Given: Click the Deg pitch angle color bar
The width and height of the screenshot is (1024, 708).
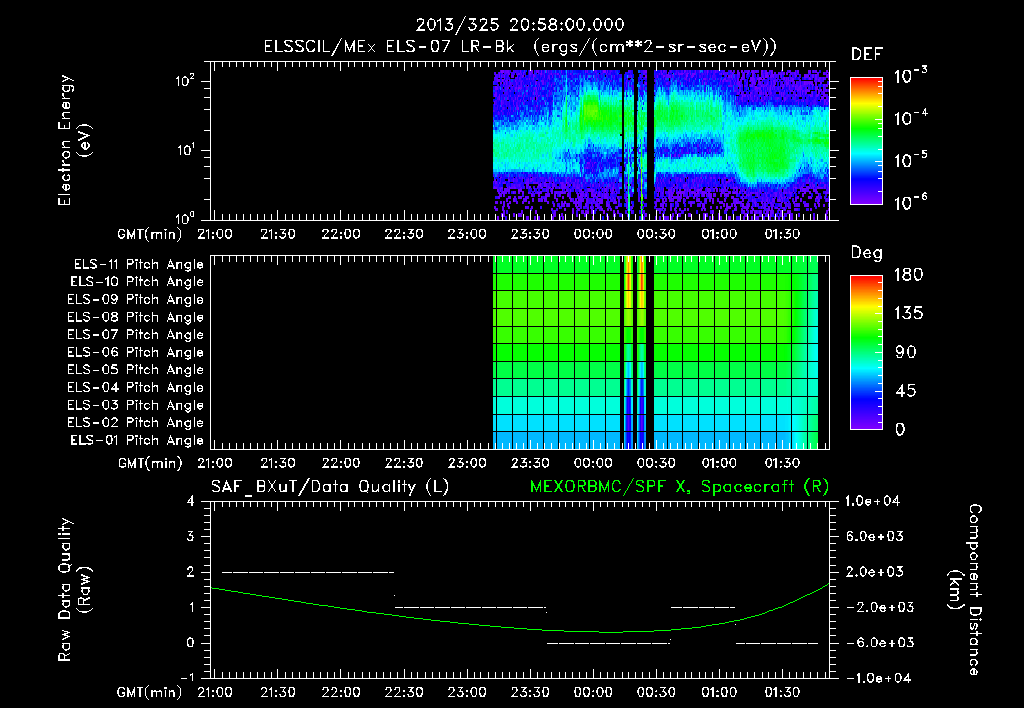Looking at the screenshot, I should point(866,352).
